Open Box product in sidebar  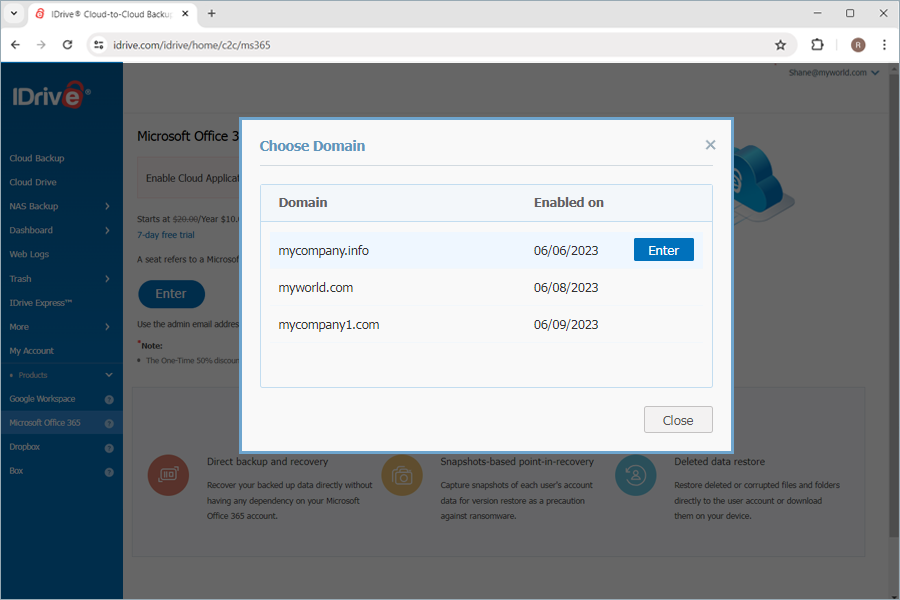point(16,471)
